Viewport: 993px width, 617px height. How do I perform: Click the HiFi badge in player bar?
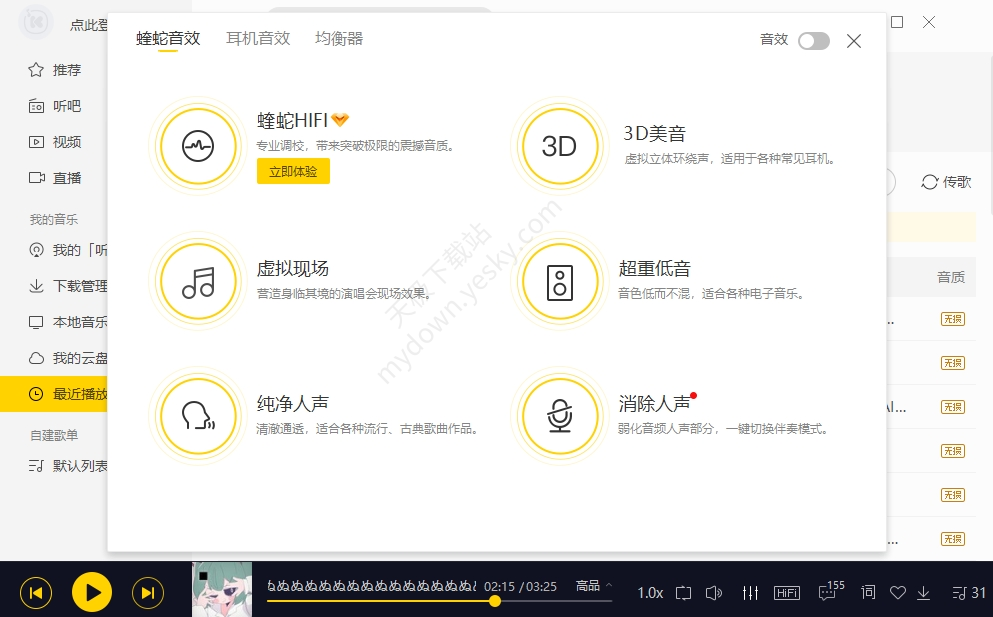787,593
